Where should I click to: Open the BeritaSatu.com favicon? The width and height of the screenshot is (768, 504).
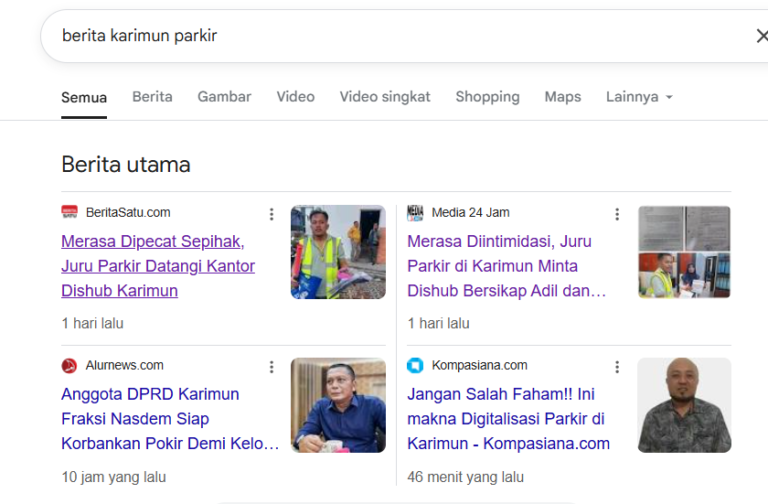[70, 212]
